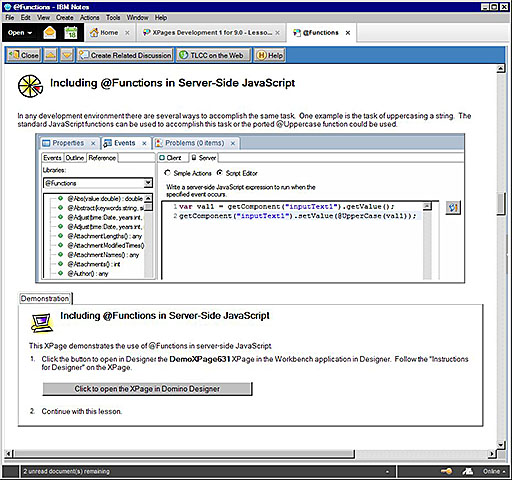The height and width of the screenshot is (480, 512).
Task: Click the document vertical scrollbar thumb
Action: click(501, 204)
